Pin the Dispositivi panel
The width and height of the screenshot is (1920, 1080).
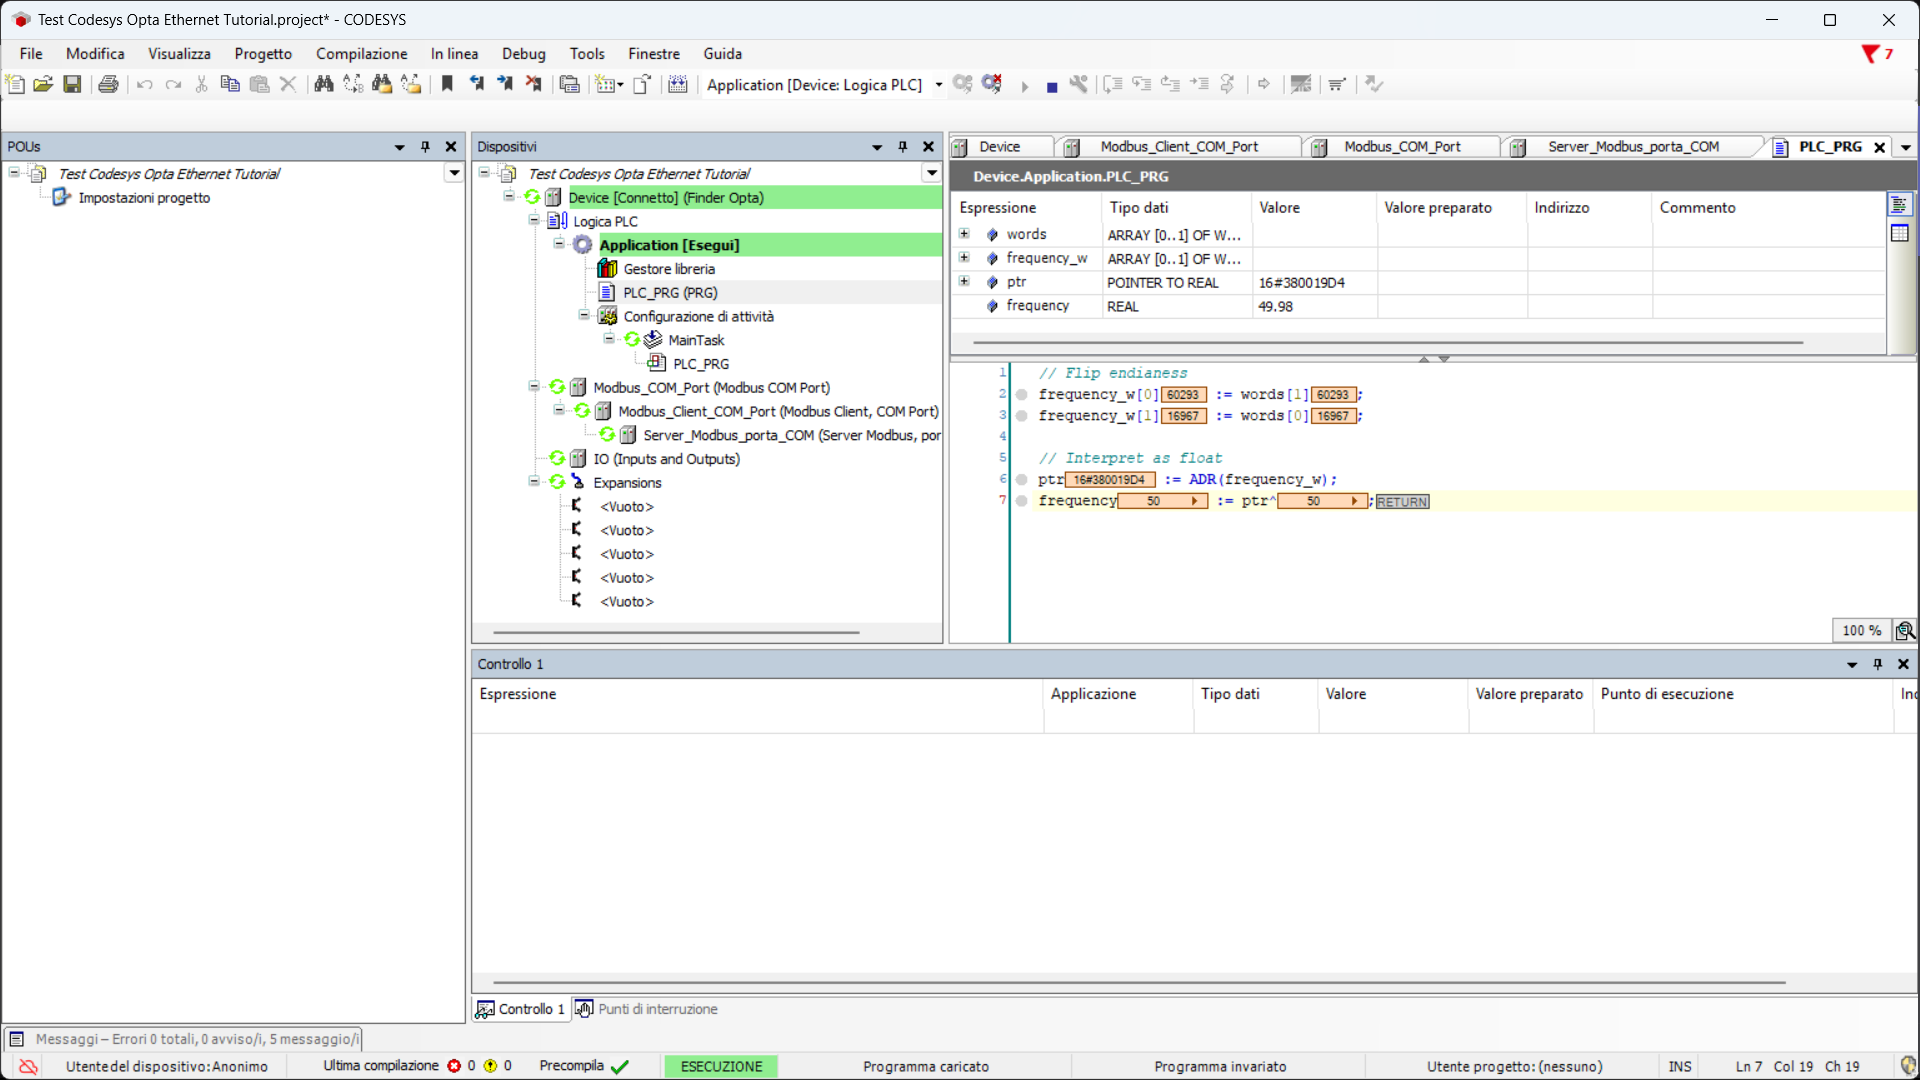click(x=902, y=147)
